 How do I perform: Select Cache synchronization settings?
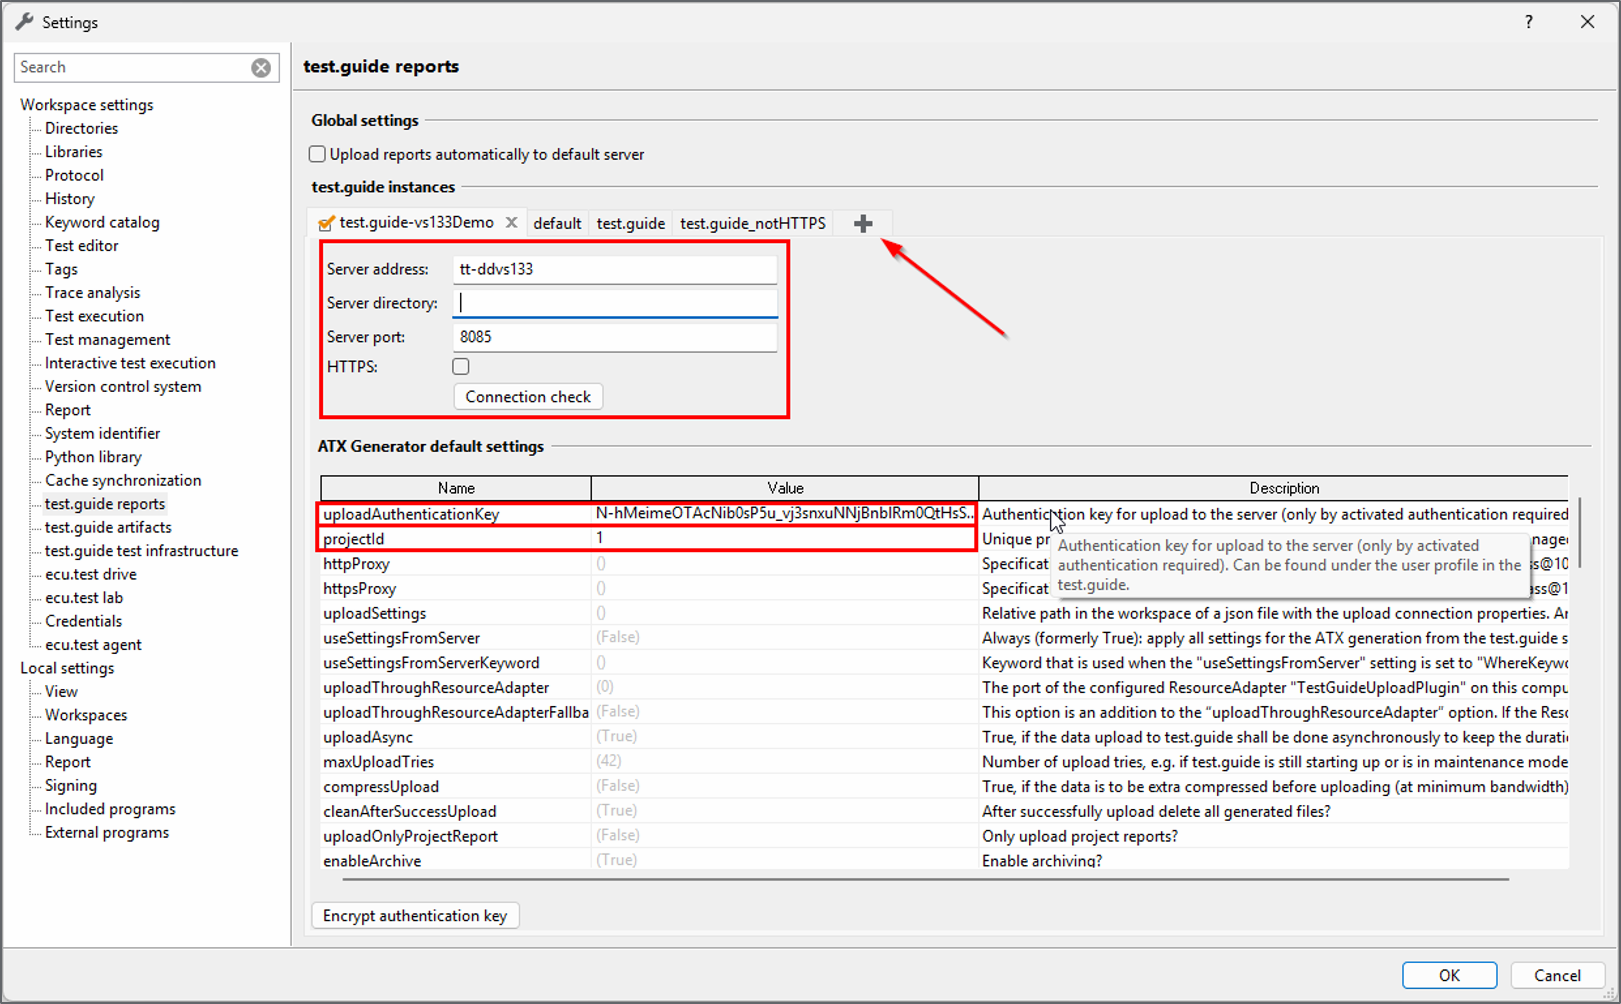click(x=123, y=480)
